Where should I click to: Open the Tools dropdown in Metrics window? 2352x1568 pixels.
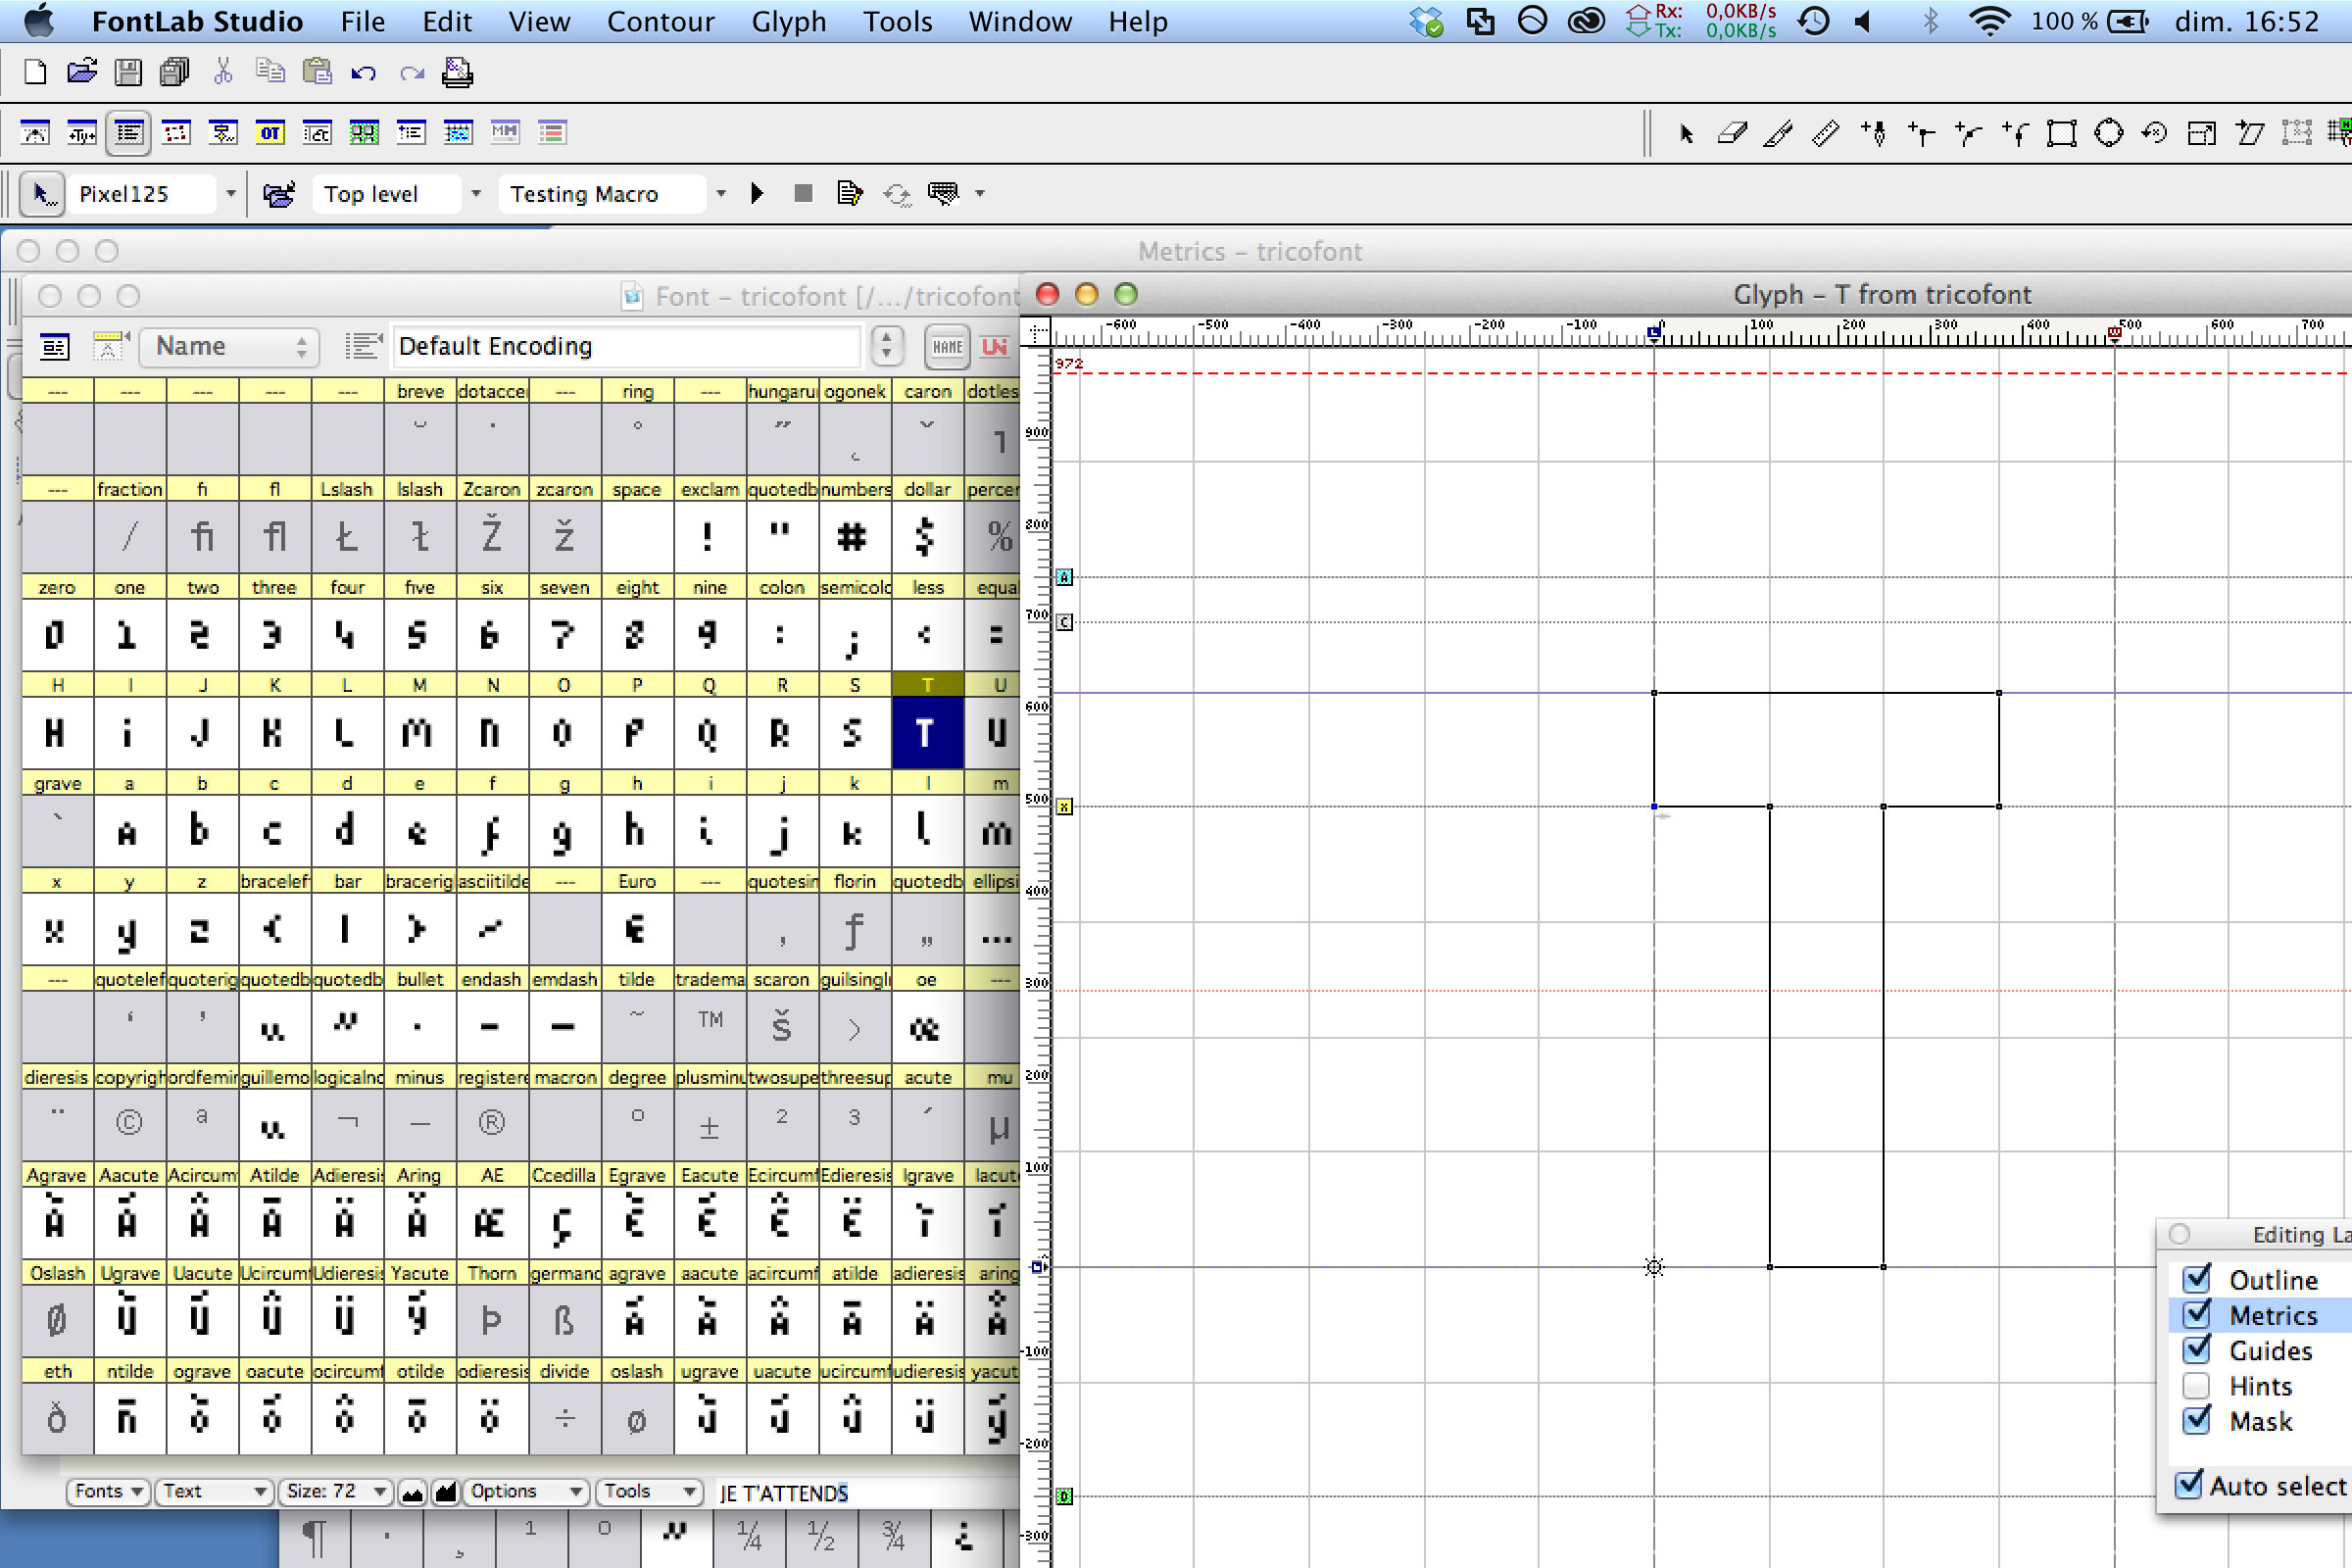[649, 1491]
